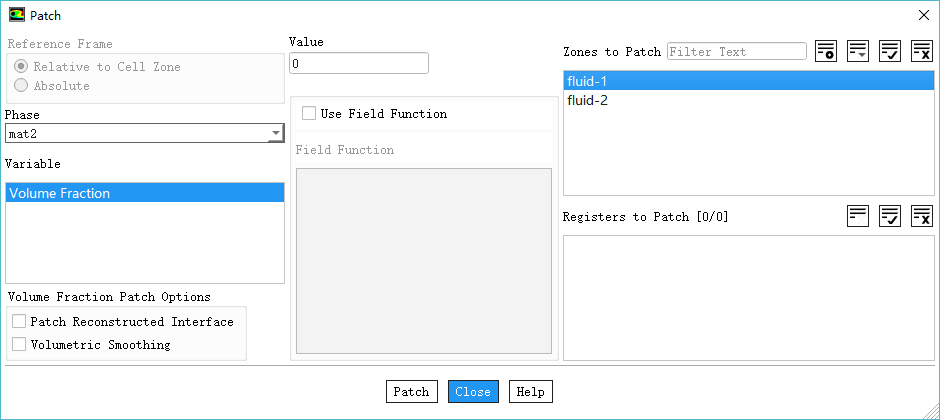
Task: Select all zones in Zones to Patch
Action: (x=889, y=52)
